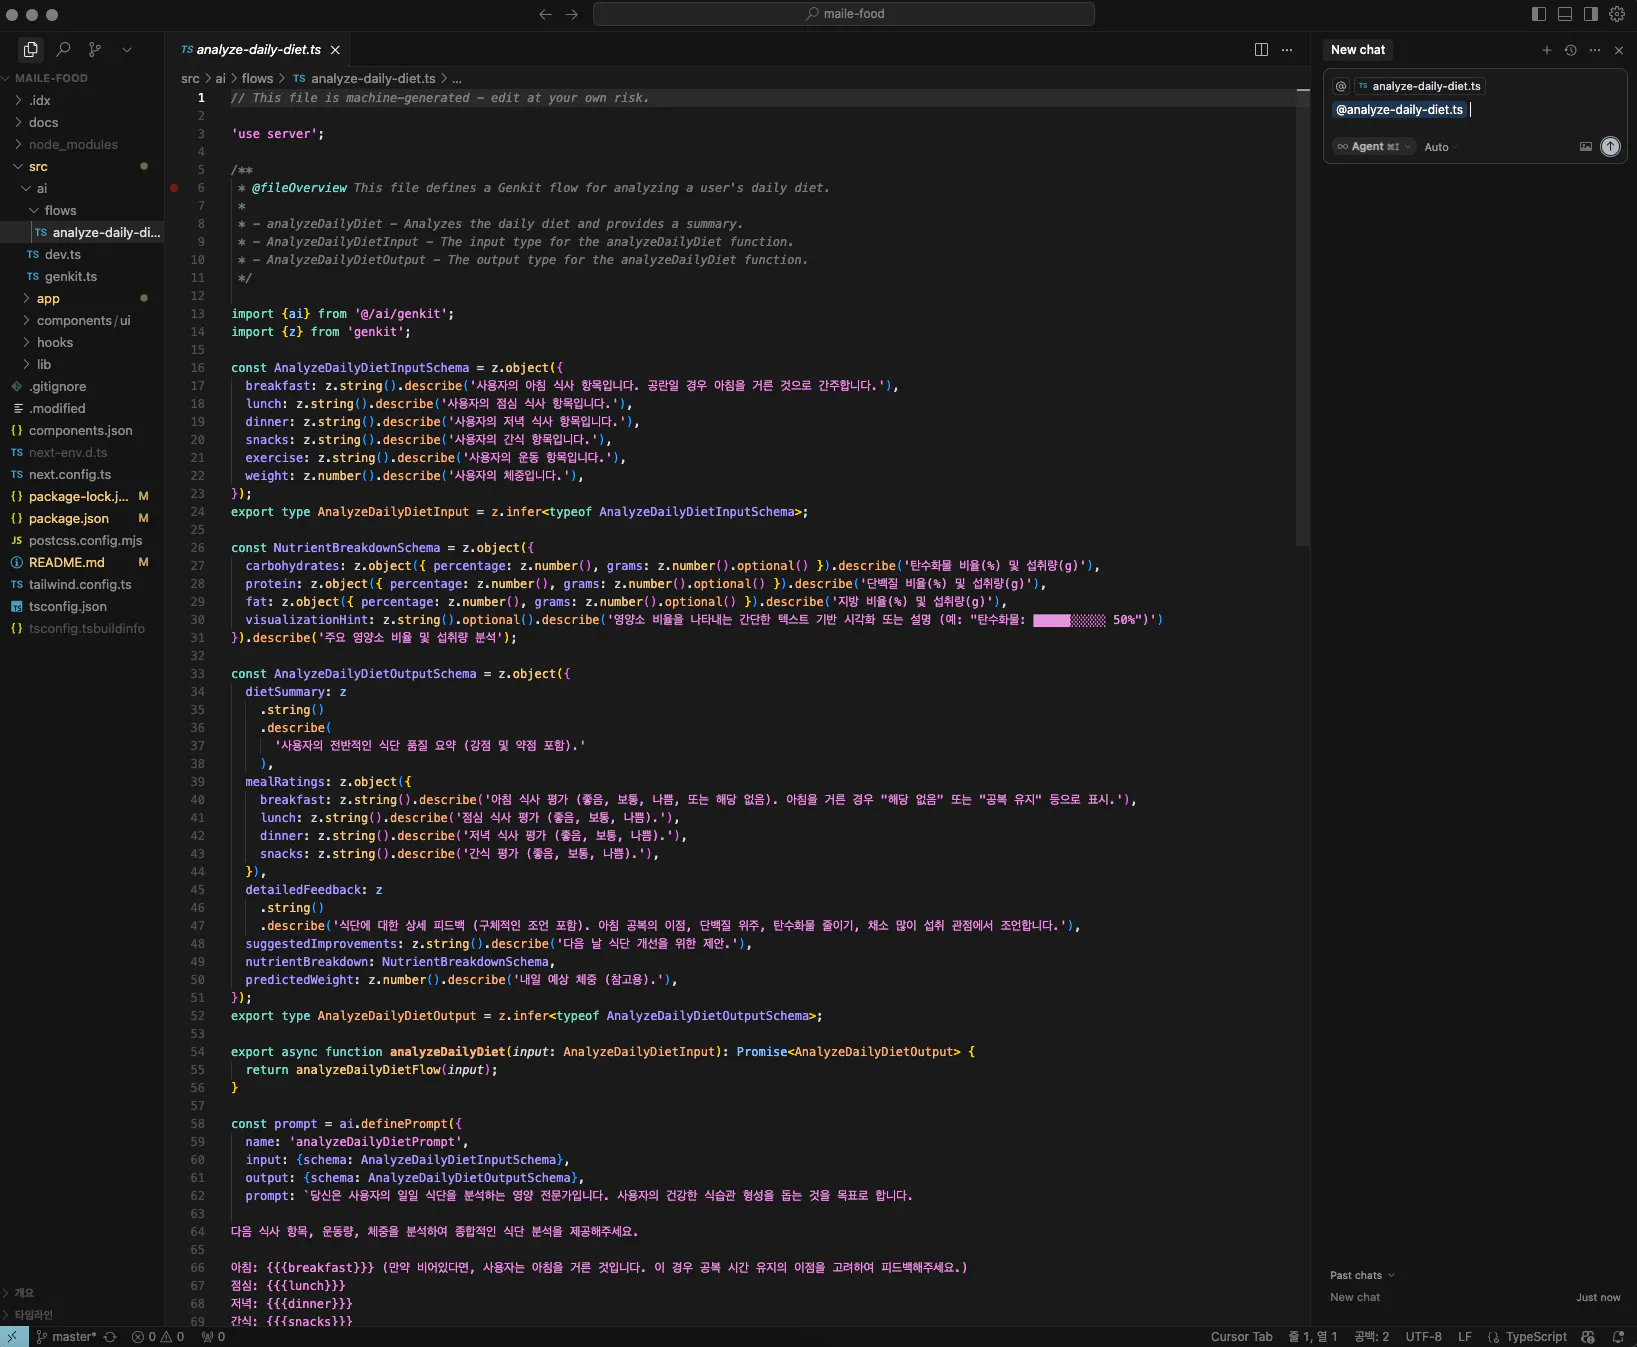Toggle bottom panel layout button

1565,14
